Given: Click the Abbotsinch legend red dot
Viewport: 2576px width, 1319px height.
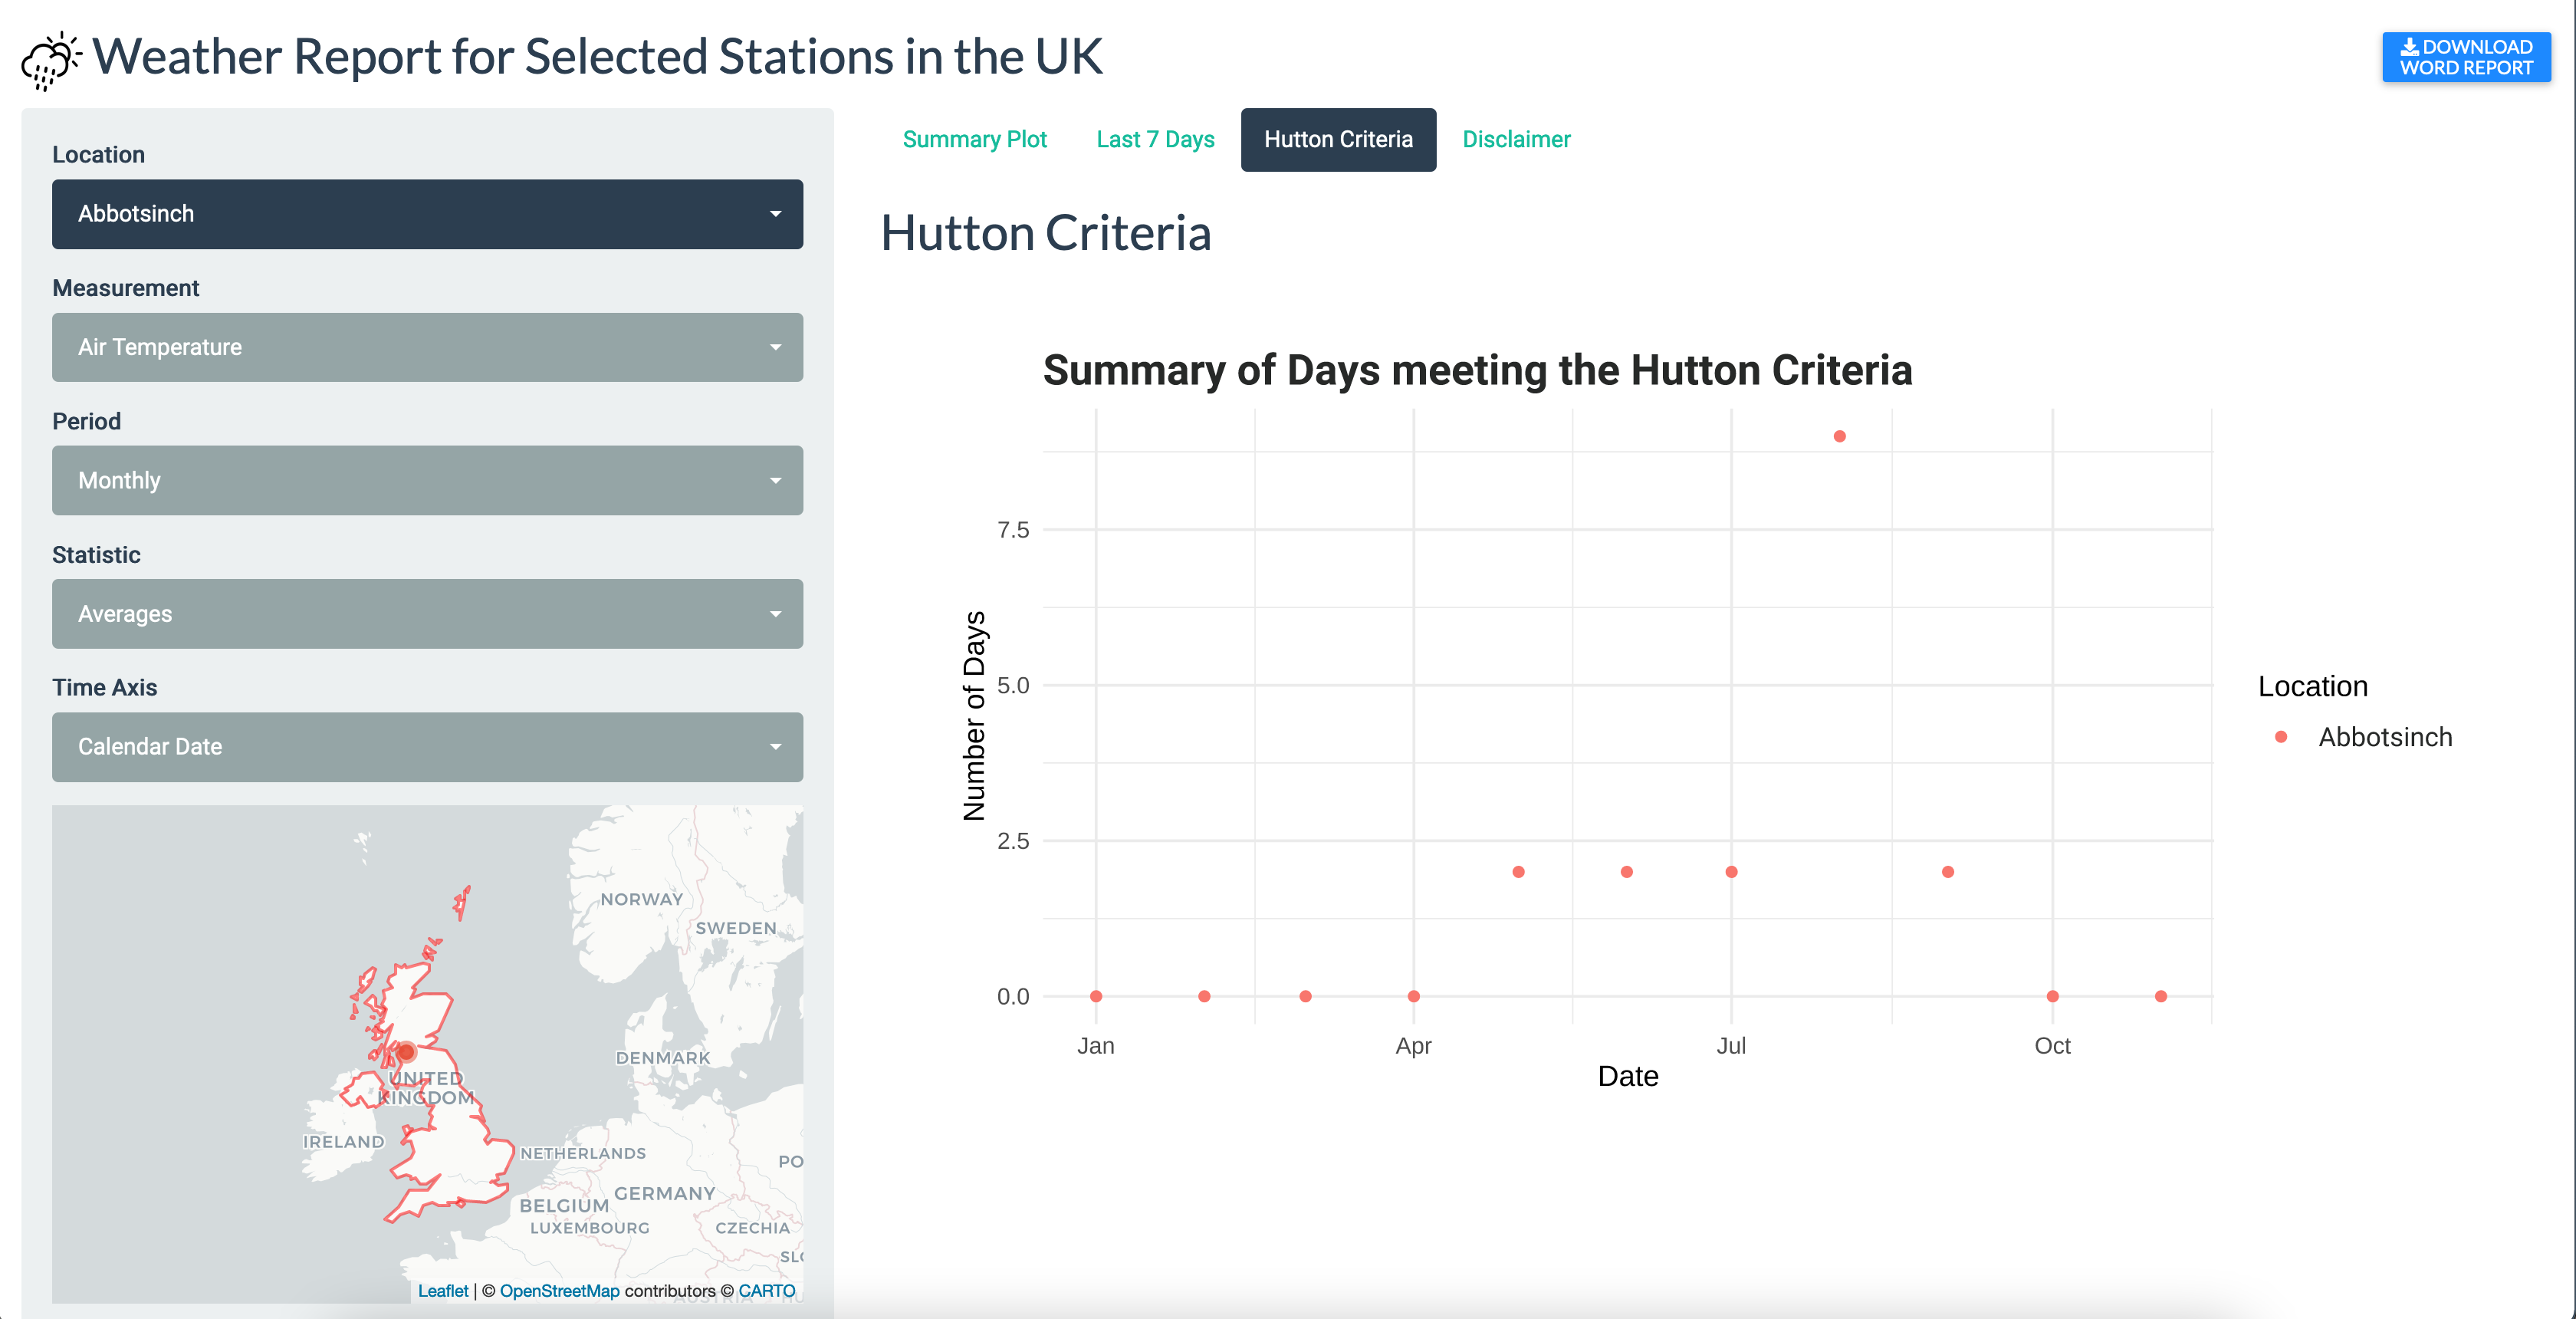Looking at the screenshot, I should 2281,737.
